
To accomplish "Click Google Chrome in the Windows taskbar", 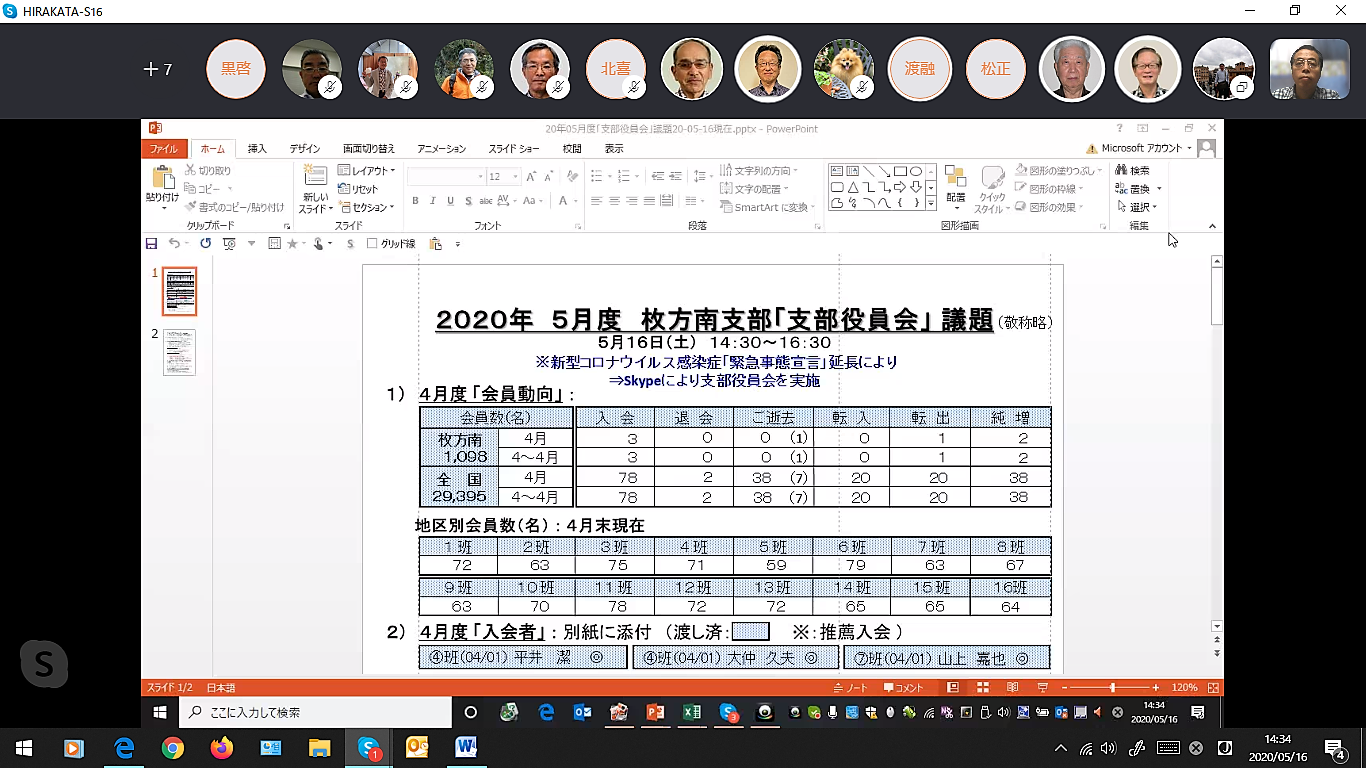I will click(x=173, y=747).
